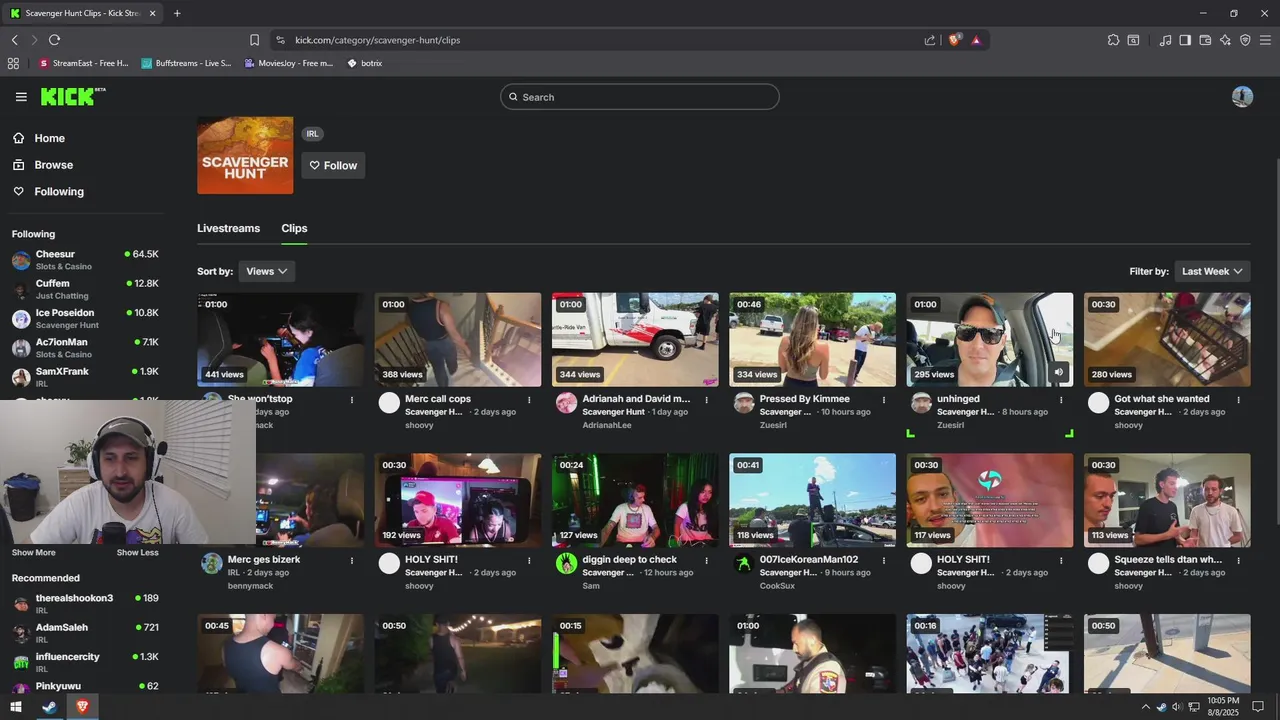Open Ice Poseidon channel in Following list

tap(85, 318)
